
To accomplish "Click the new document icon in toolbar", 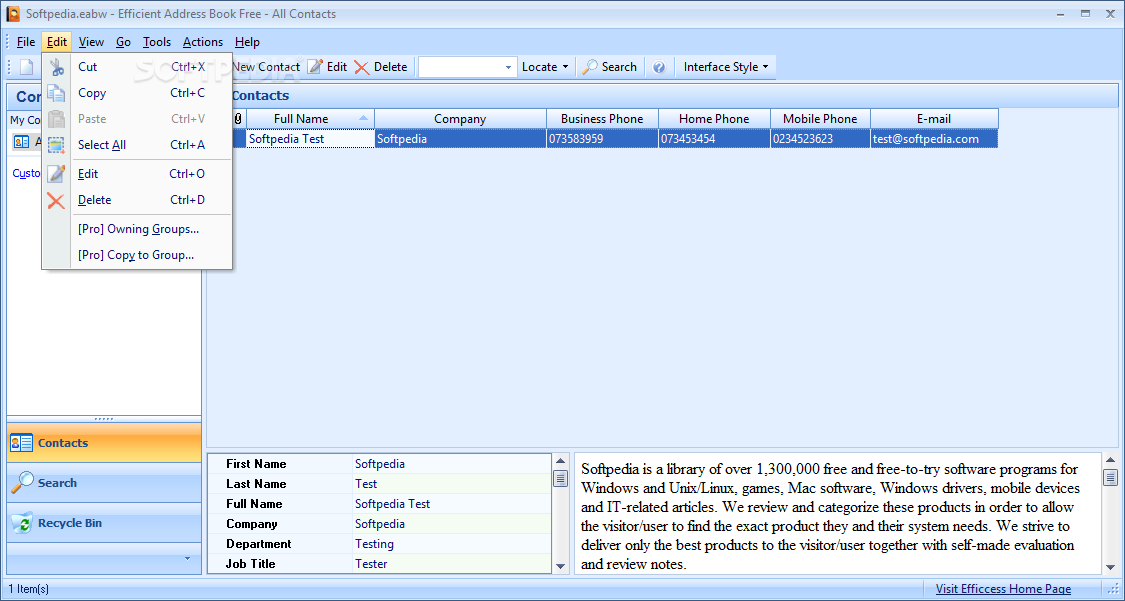I will point(27,67).
